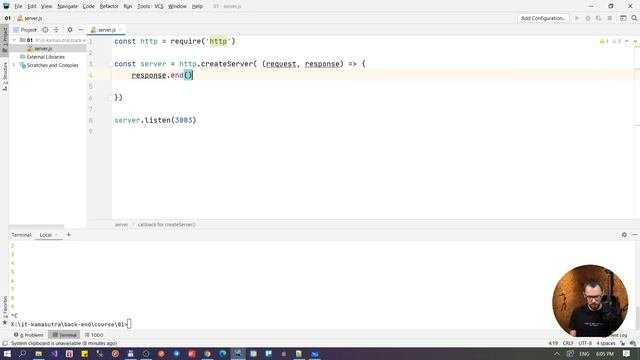Click the Debug bug icon
640x360 pixels.
coord(588,18)
